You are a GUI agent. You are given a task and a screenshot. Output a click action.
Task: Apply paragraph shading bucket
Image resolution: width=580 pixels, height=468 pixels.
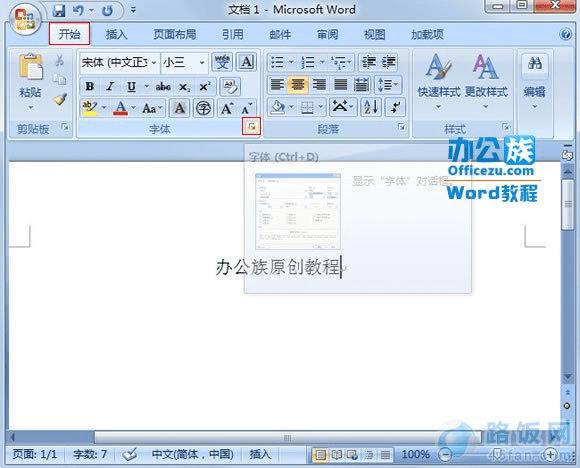coord(277,107)
